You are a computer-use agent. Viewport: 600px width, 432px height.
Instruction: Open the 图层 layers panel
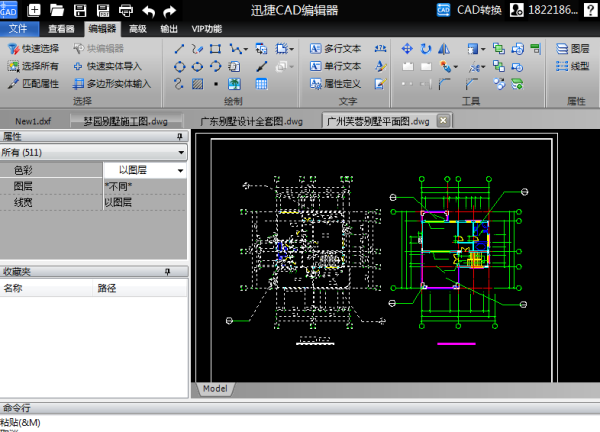pyautogui.click(x=573, y=49)
